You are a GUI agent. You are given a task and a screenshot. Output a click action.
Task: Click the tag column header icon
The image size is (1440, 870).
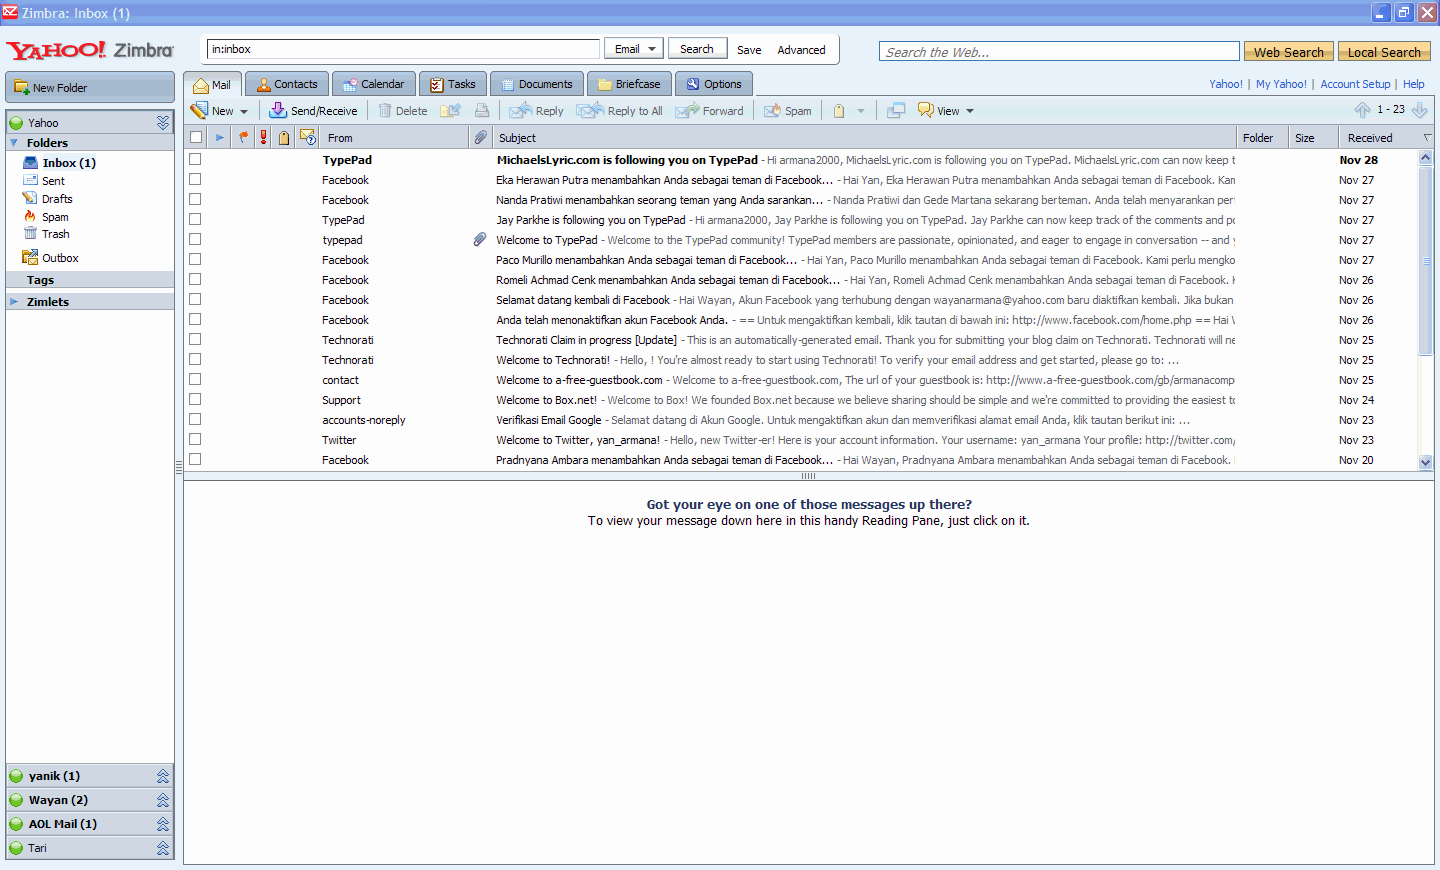pos(284,137)
